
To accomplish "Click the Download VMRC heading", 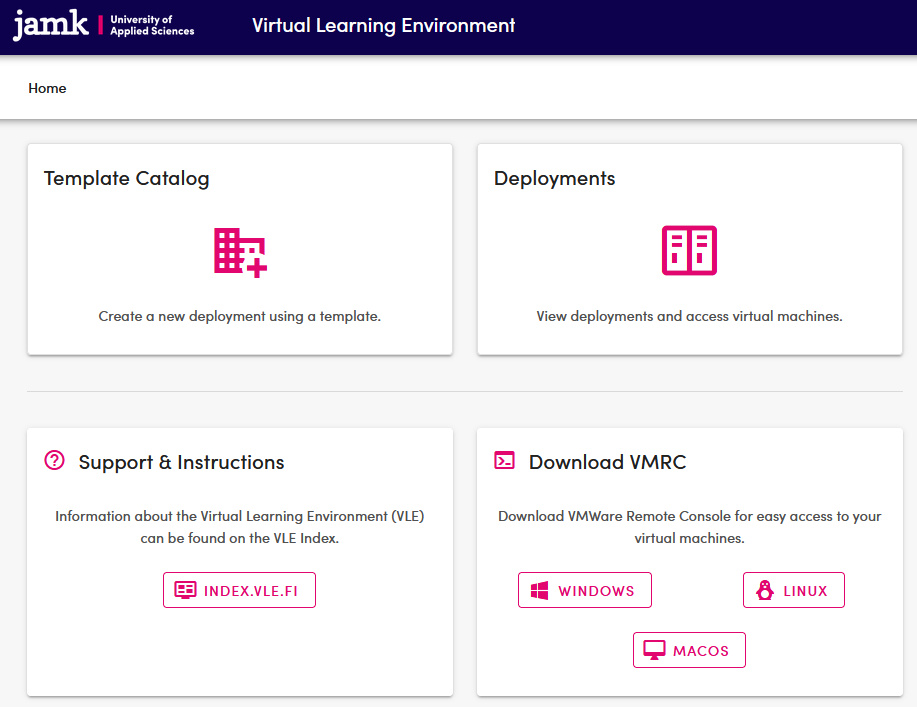I will click(x=607, y=461).
